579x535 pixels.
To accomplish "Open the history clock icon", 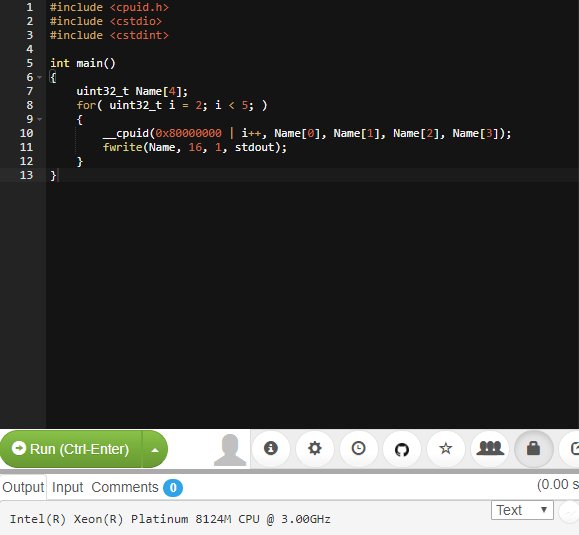I will click(x=358, y=449).
